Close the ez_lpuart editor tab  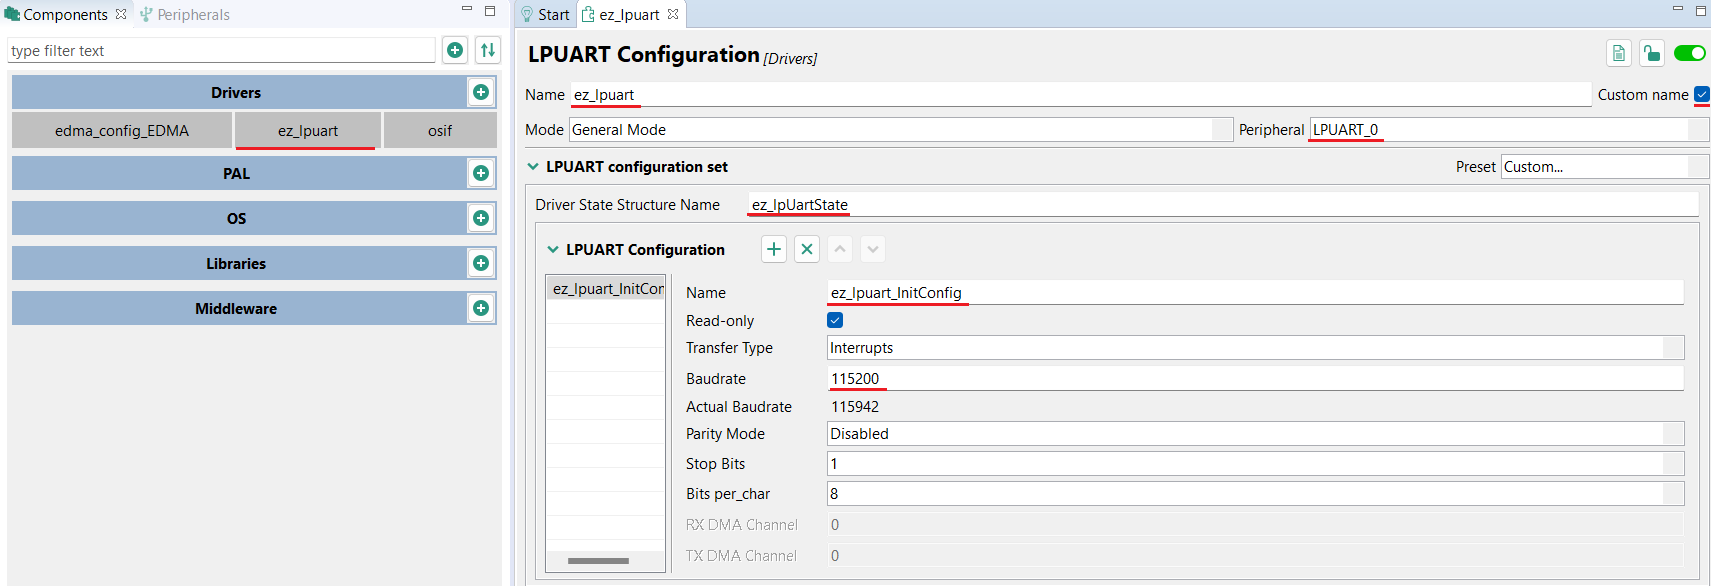coord(673,14)
